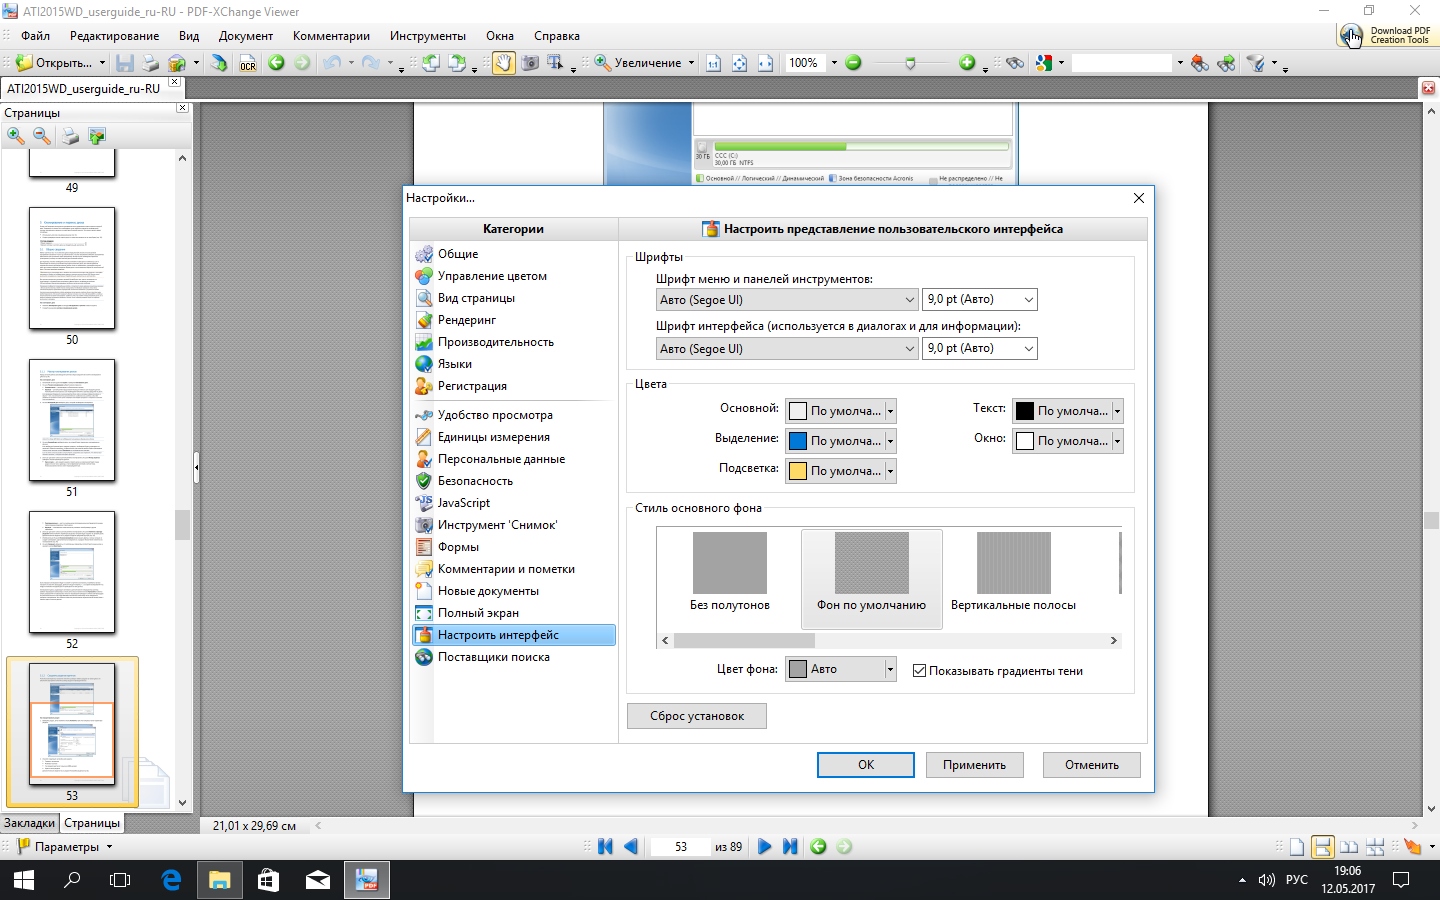
Task: Click the 'OK' button
Action: [866, 765]
